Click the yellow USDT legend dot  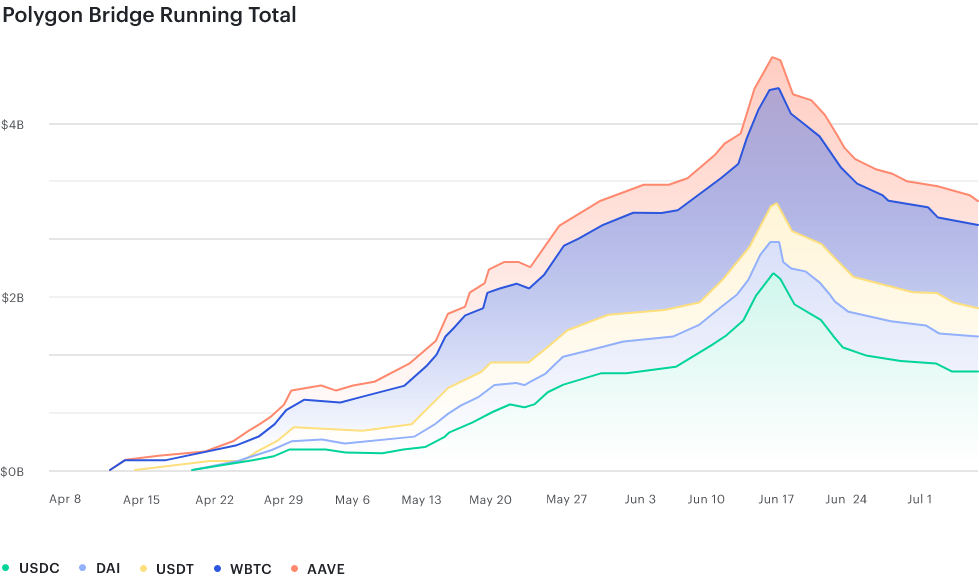pyautogui.click(x=144, y=569)
